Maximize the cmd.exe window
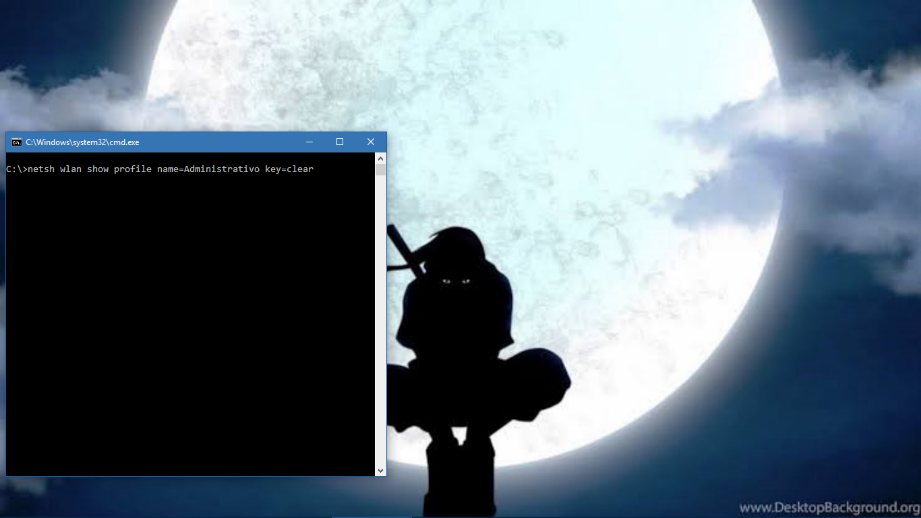Image resolution: width=921 pixels, height=518 pixels. pos(340,142)
